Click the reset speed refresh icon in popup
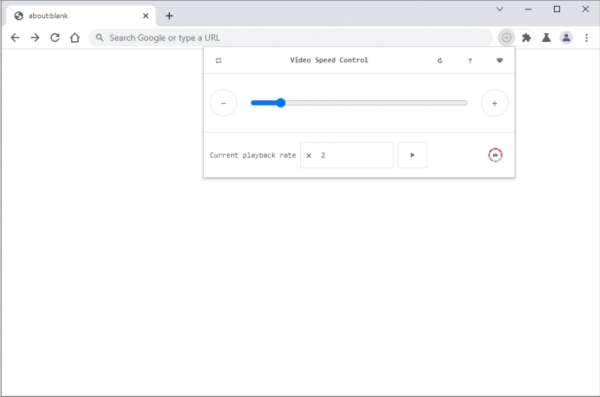The width and height of the screenshot is (600, 397). point(440,60)
